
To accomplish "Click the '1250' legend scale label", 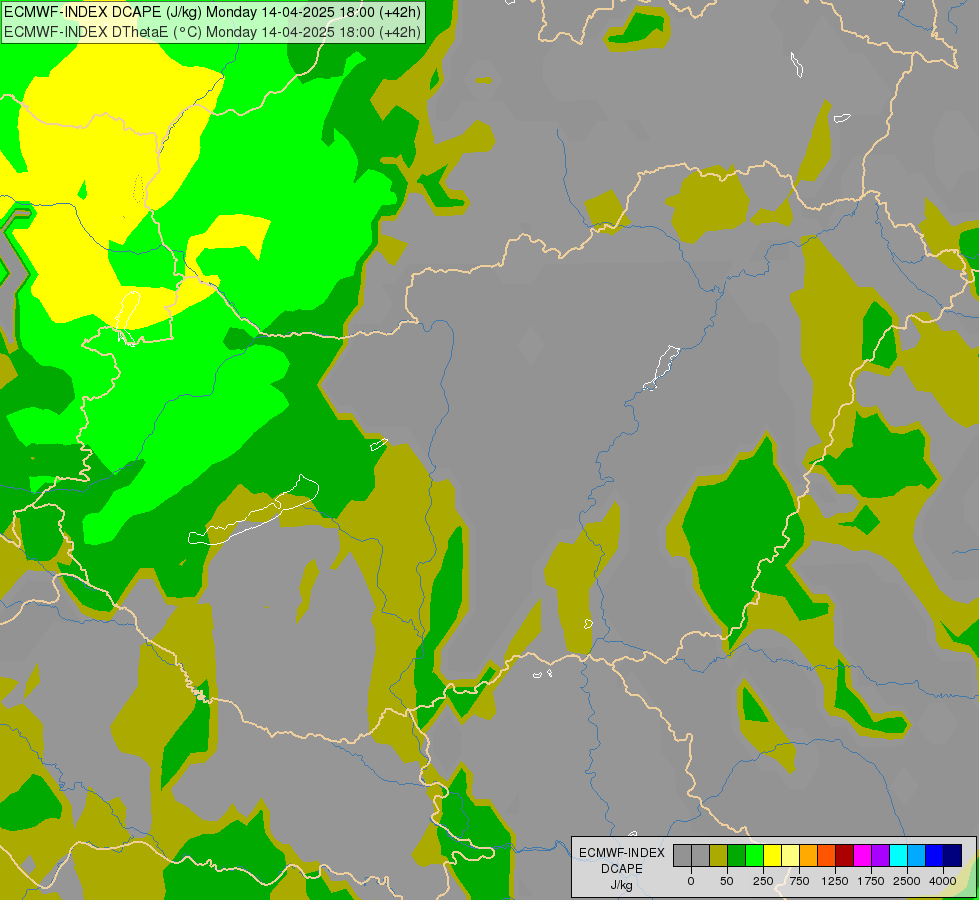I will click(x=835, y=881).
